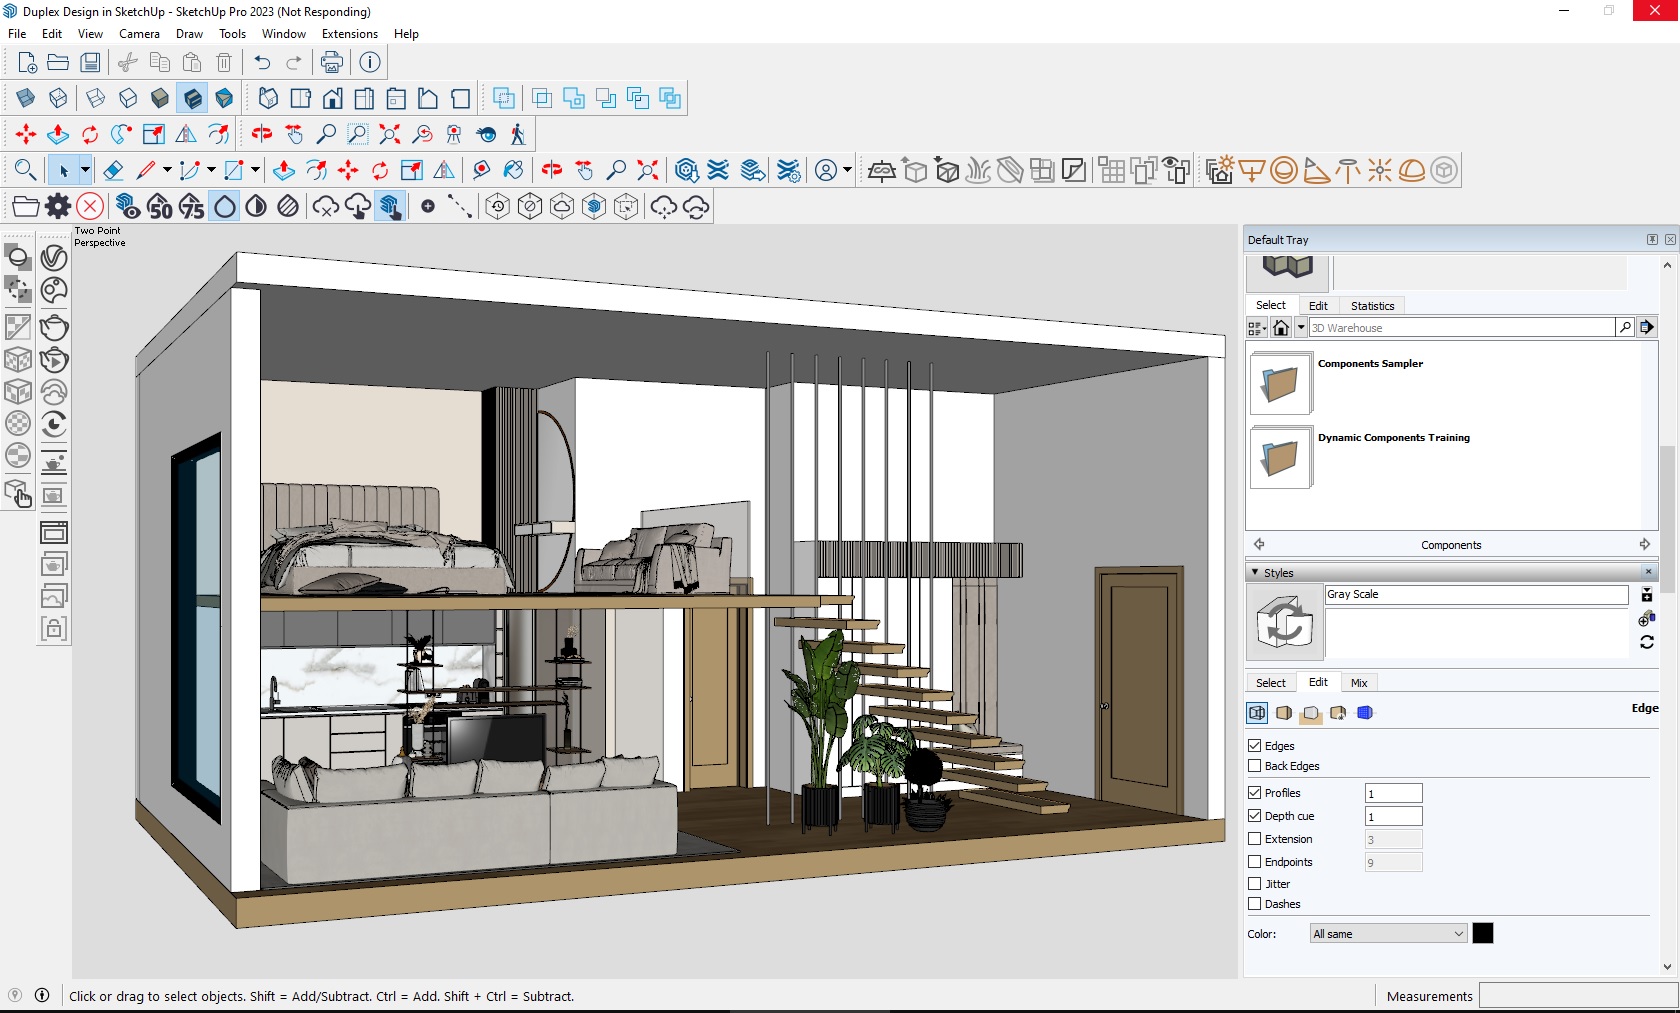Viewport: 1680px width, 1013px height.
Task: Switch to Components Statistics tab
Action: click(1372, 306)
